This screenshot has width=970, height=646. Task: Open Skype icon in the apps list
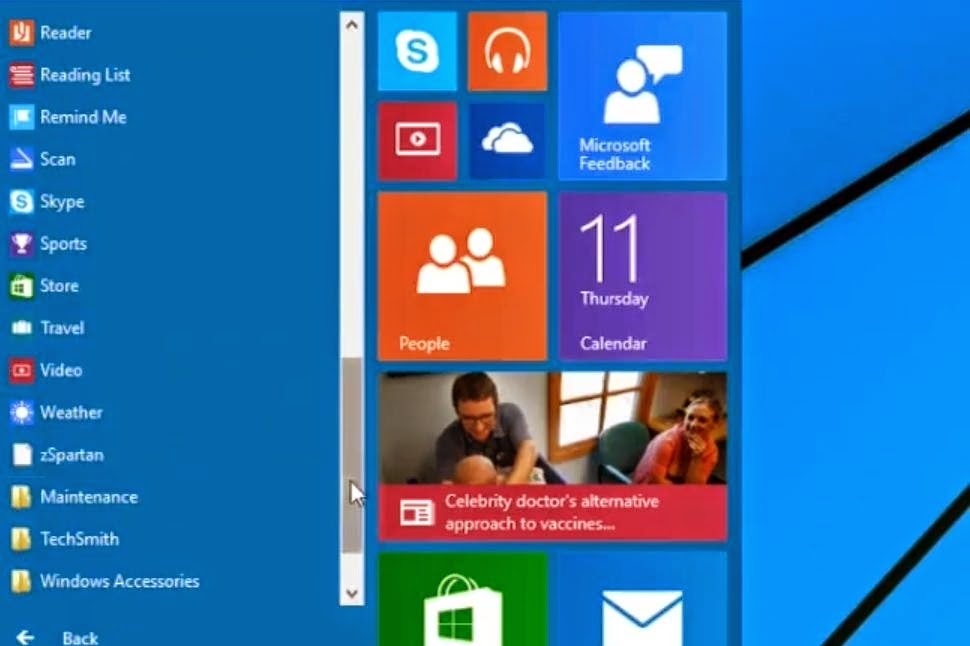coord(21,202)
